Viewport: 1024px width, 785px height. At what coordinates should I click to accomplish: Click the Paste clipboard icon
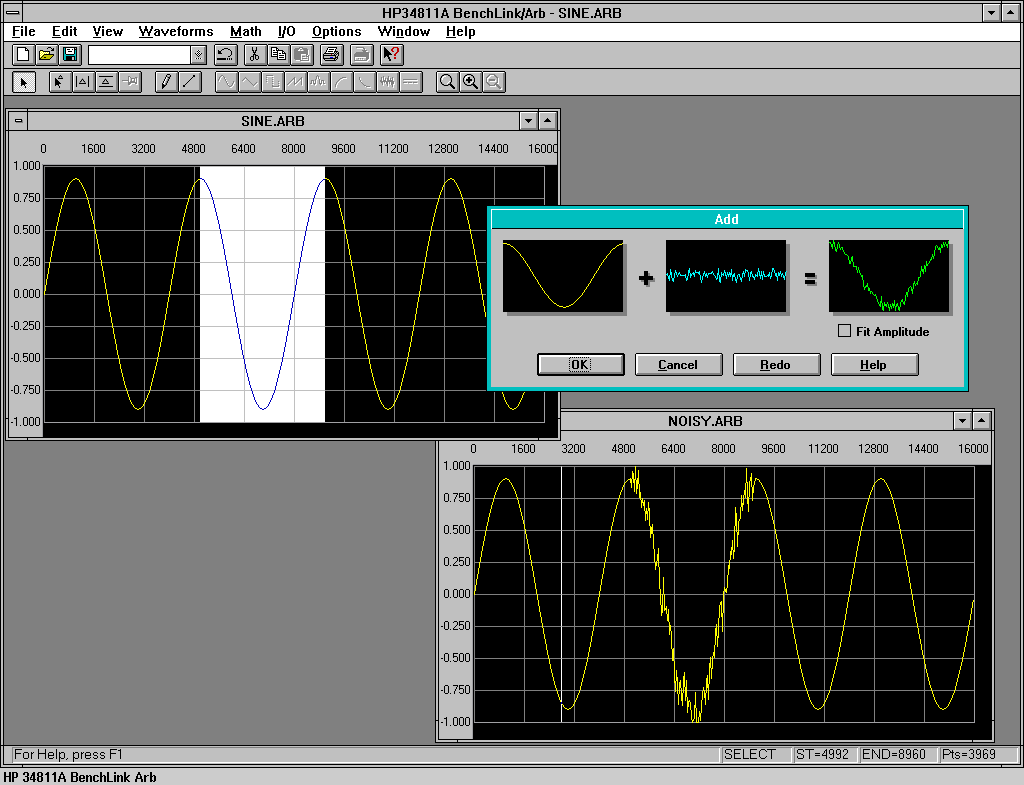[x=301, y=55]
